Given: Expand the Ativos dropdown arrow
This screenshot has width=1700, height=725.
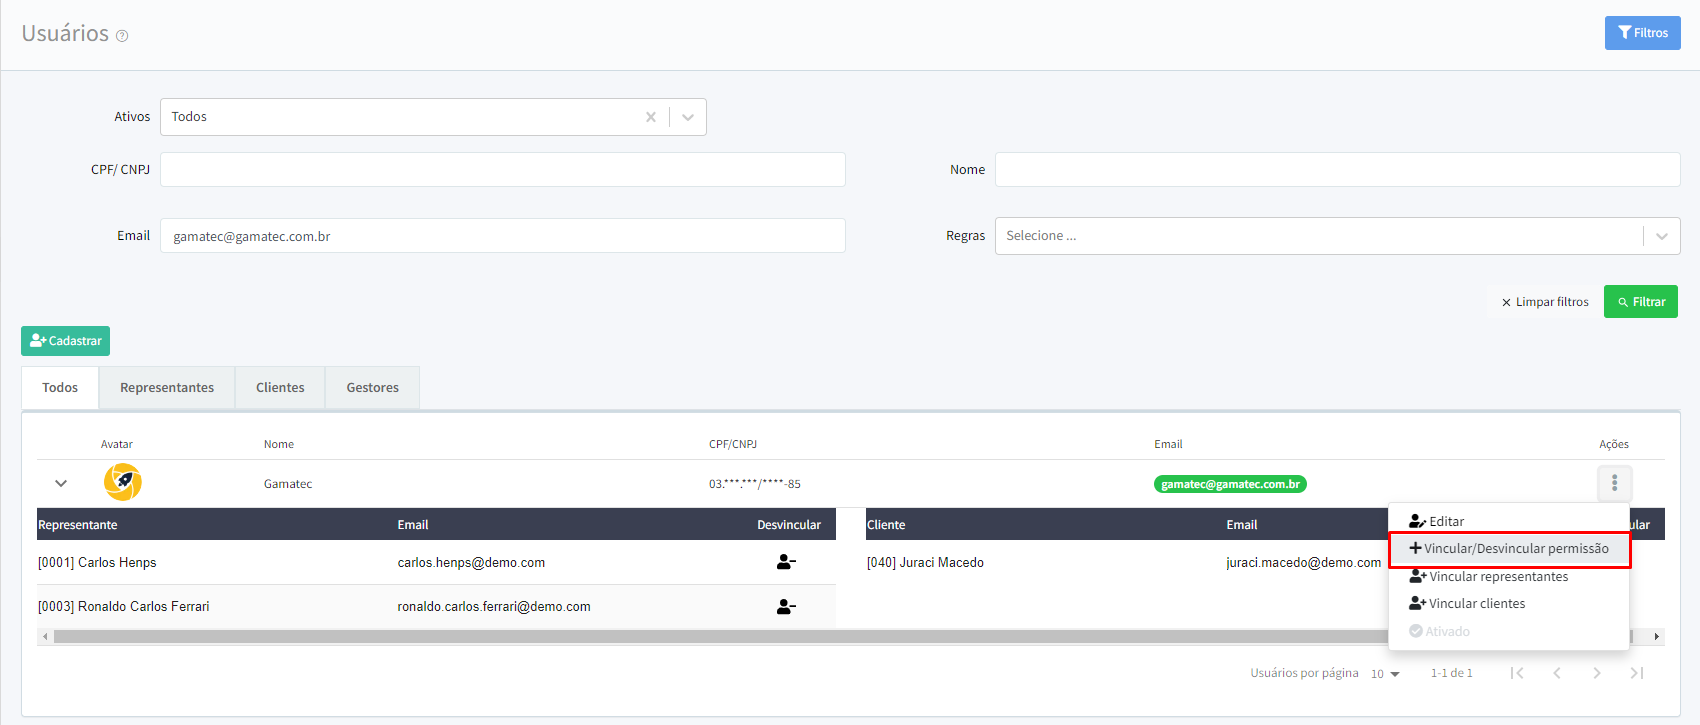Looking at the screenshot, I should tap(688, 117).
